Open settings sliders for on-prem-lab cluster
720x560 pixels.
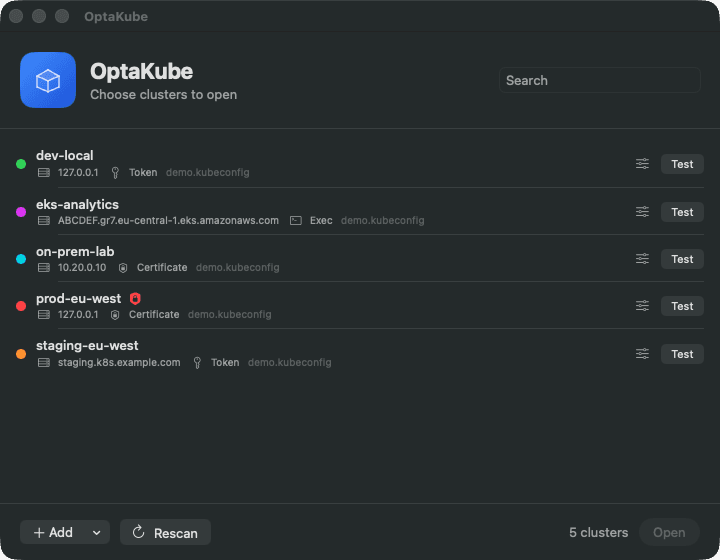[x=642, y=259]
